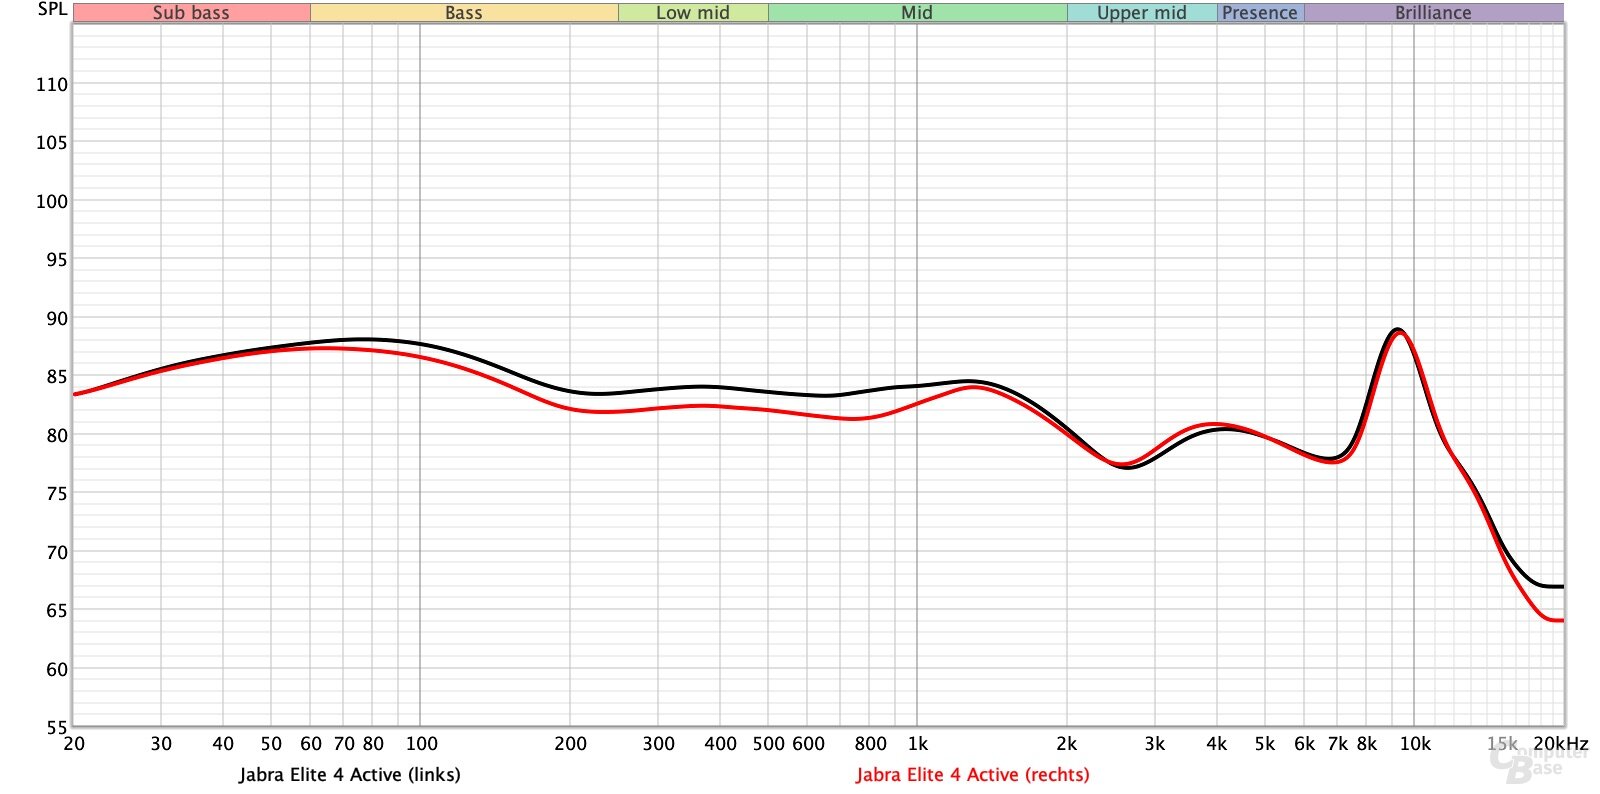Click the 5k frequency axis label
Viewport: 1600px width, 794px height.
1265,743
